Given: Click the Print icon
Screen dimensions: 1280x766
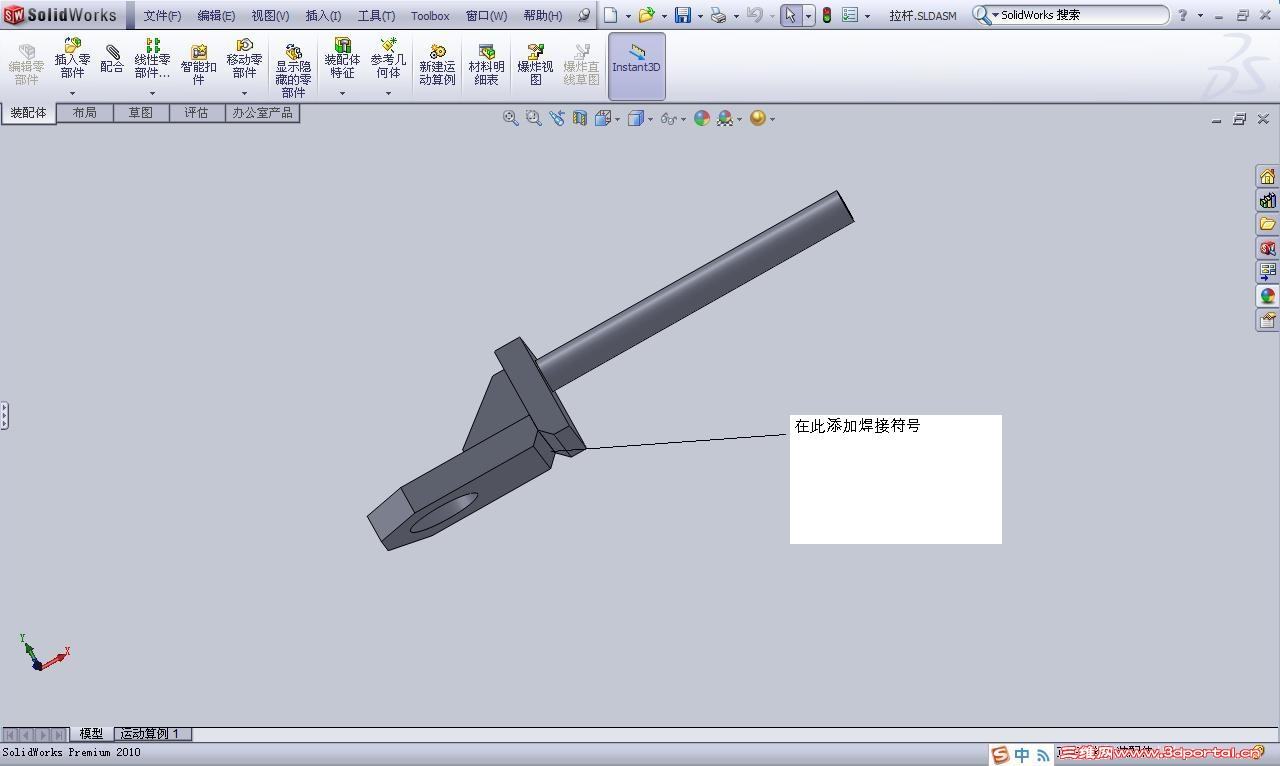Looking at the screenshot, I should pos(718,15).
